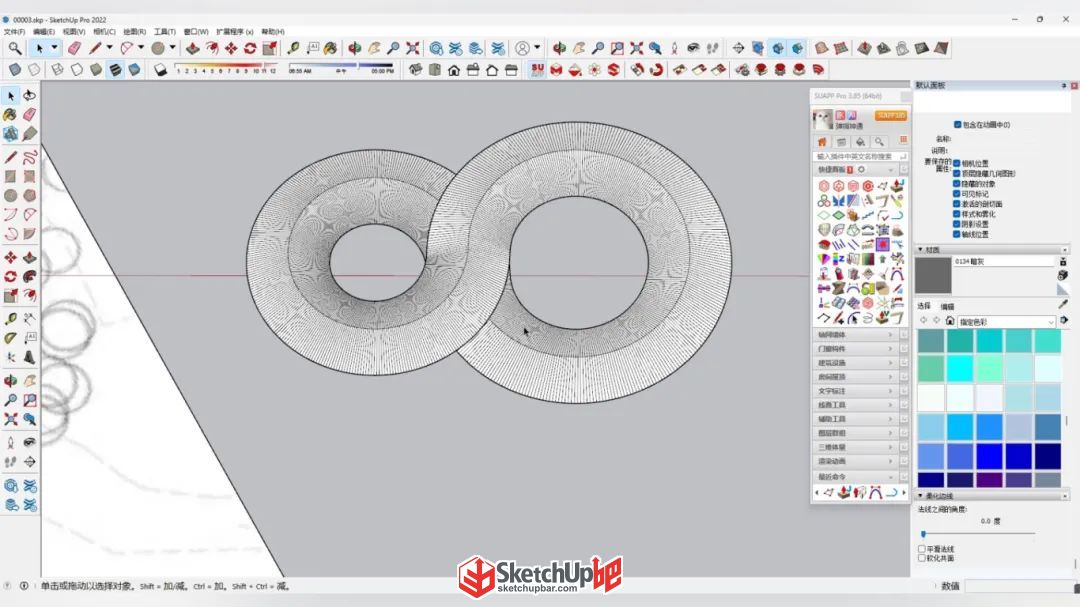Click the 渲染动画 SUAPP category button

point(855,462)
